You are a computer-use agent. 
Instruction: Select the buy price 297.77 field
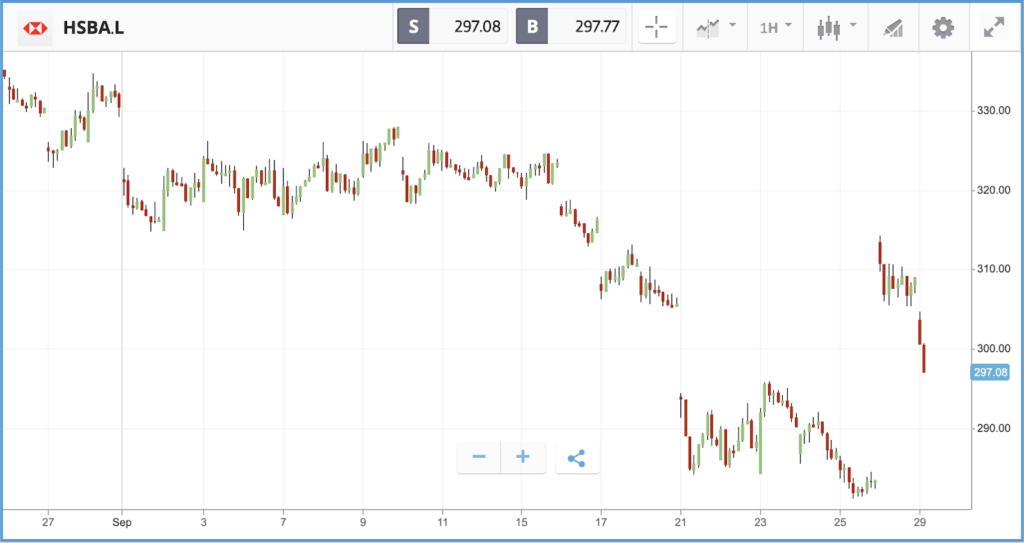pyautogui.click(x=586, y=27)
